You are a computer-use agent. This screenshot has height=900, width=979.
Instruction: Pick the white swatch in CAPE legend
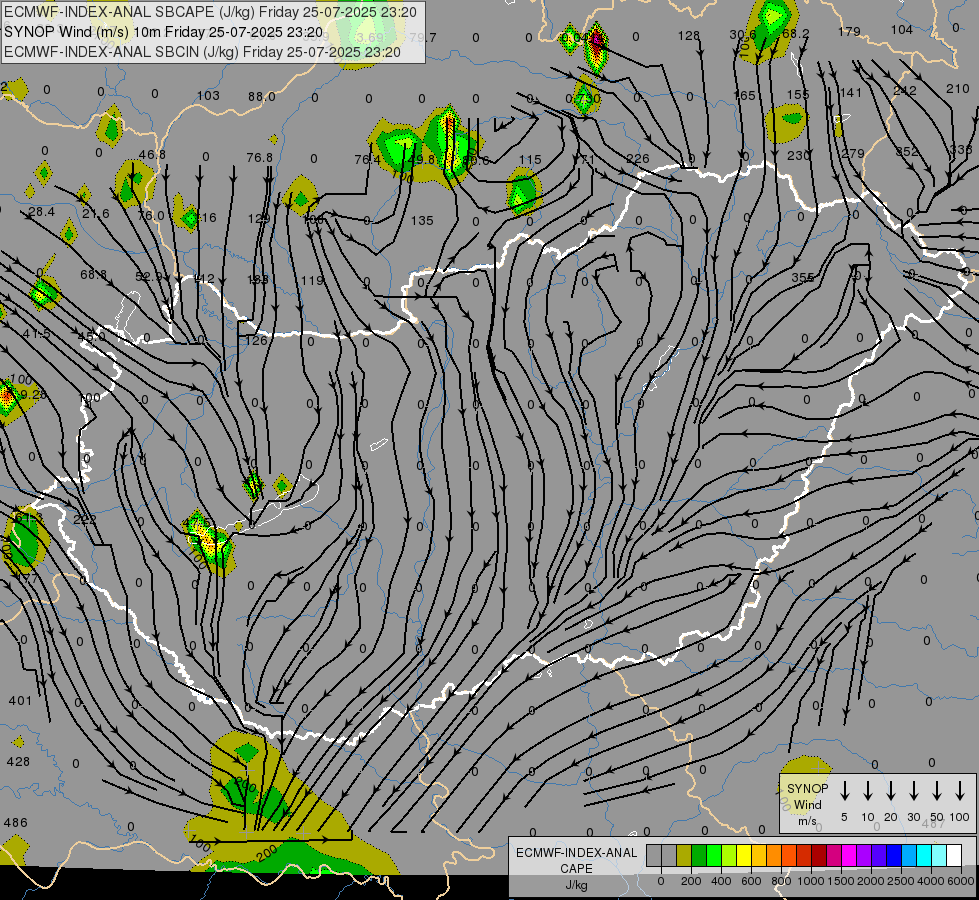click(x=954, y=856)
